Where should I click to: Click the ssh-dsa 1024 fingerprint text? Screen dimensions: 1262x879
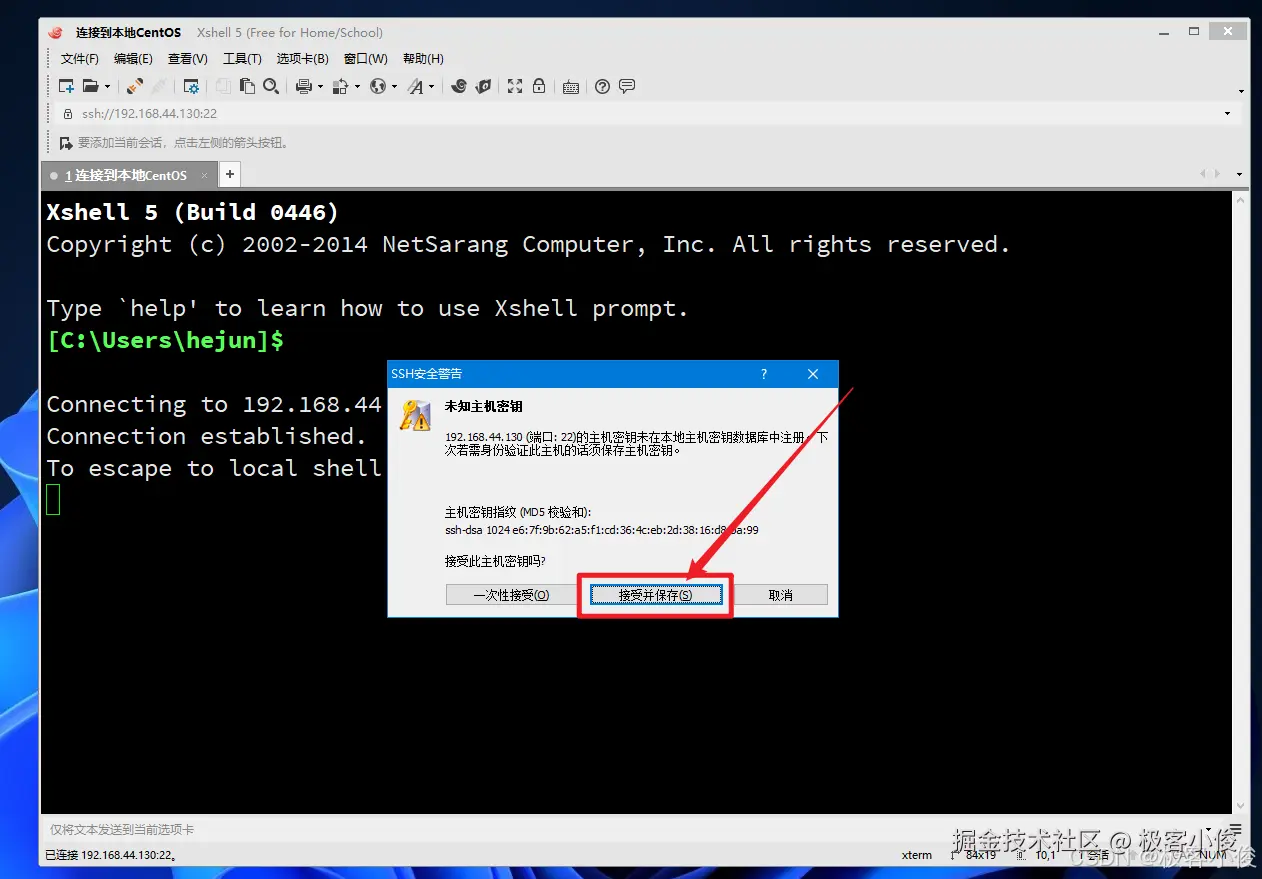tap(601, 530)
